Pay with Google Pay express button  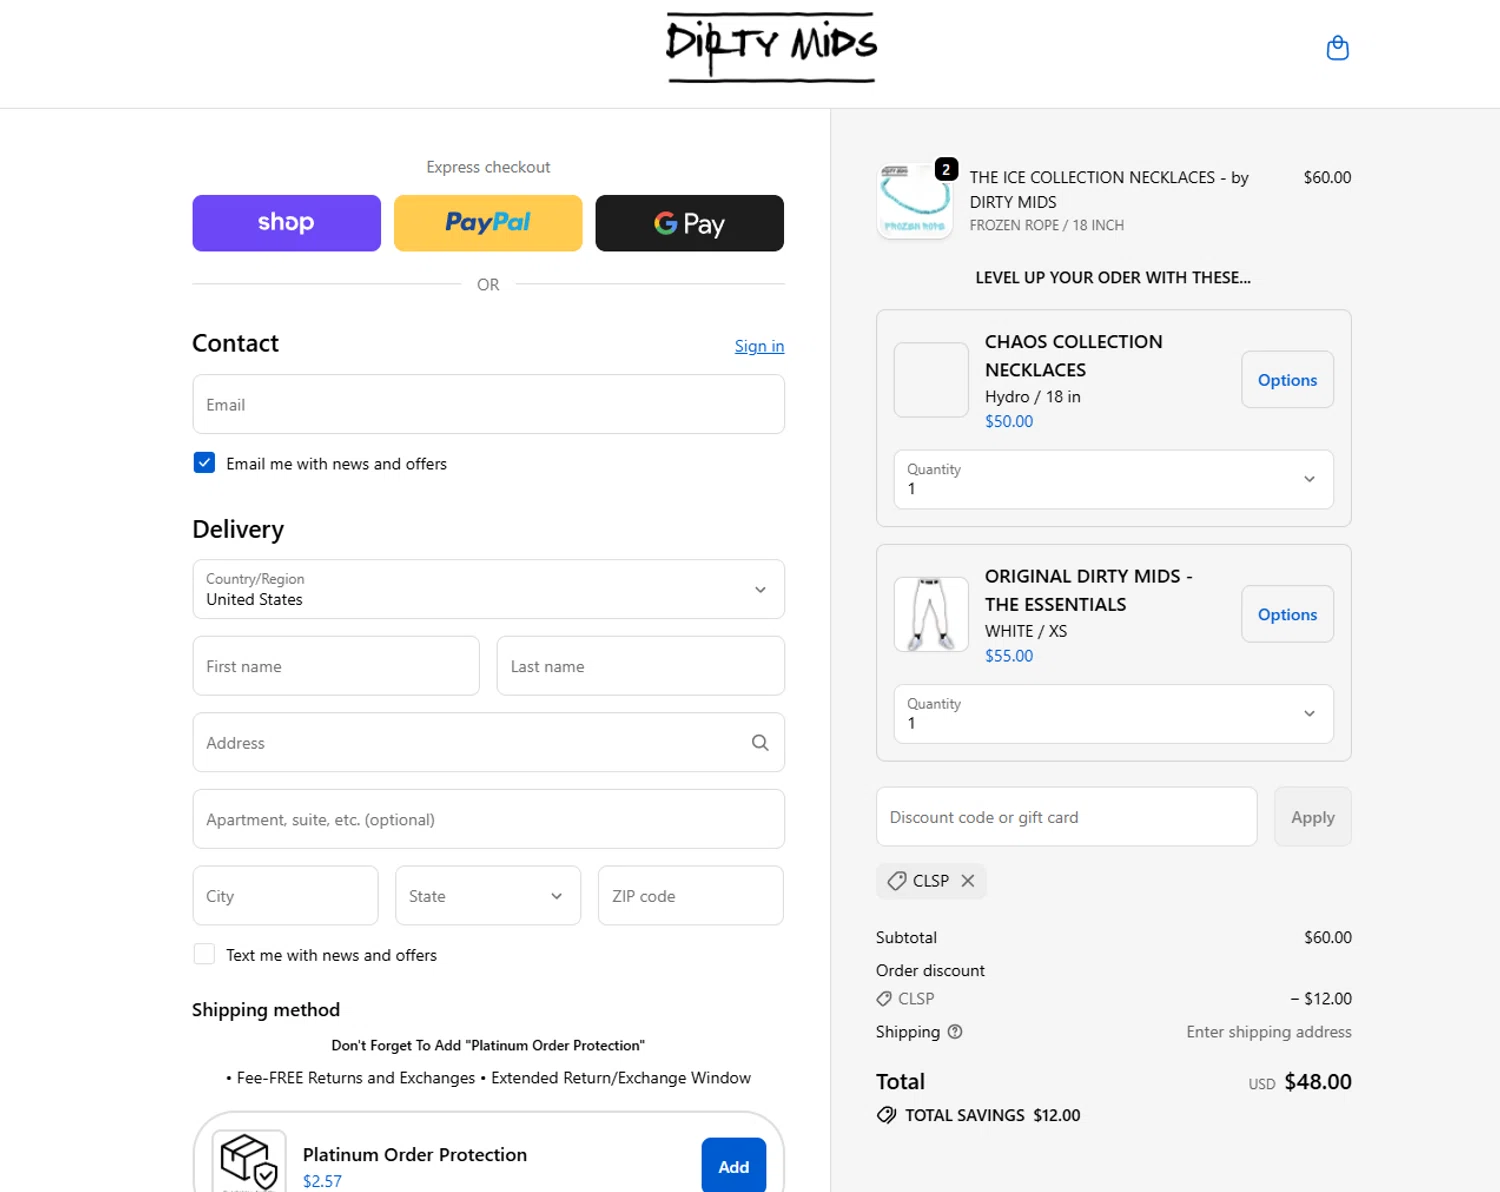(689, 223)
